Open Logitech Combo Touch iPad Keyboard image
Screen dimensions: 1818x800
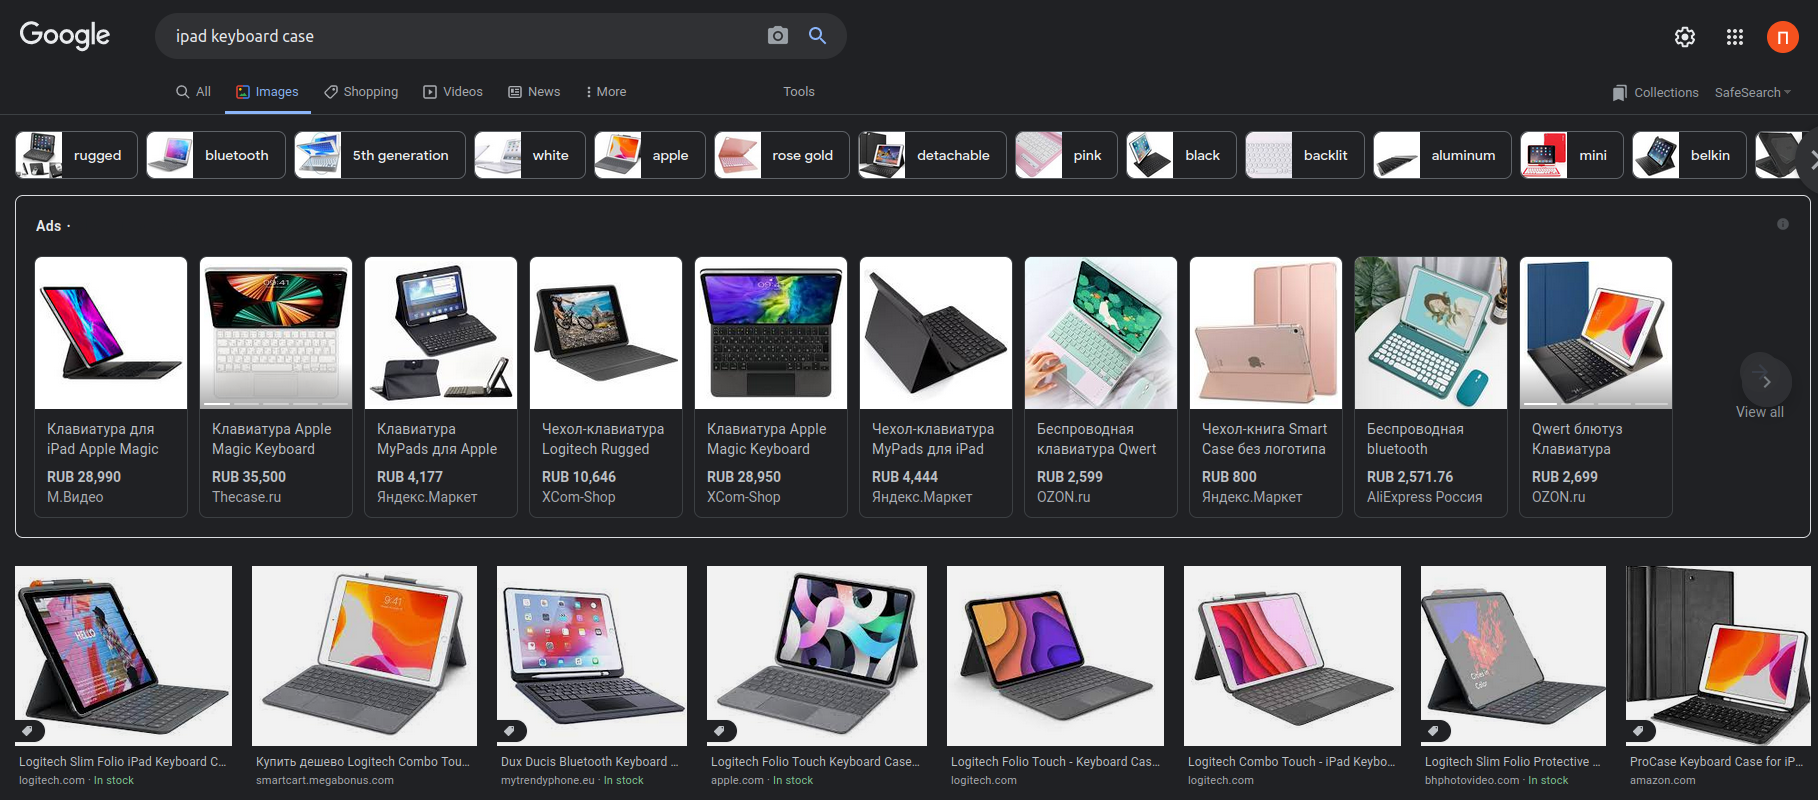click(x=1292, y=656)
